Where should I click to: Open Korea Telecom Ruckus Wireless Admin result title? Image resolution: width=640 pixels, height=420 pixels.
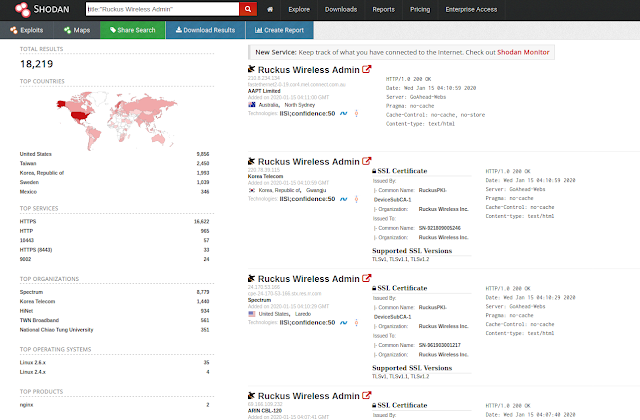coord(309,162)
